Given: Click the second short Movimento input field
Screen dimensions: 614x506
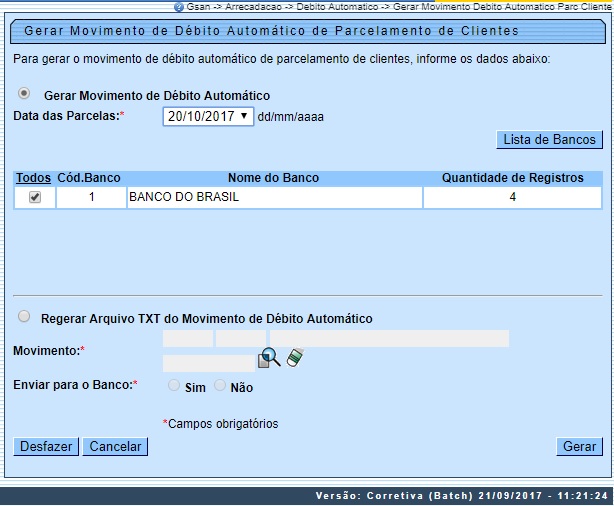Looking at the screenshot, I should point(240,339).
